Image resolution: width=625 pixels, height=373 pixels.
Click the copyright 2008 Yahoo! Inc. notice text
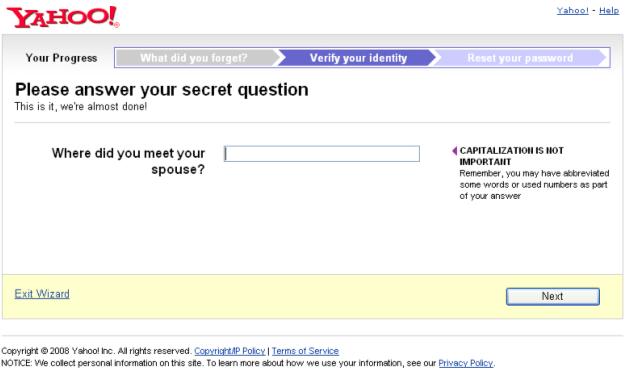pyautogui.click(x=96, y=351)
